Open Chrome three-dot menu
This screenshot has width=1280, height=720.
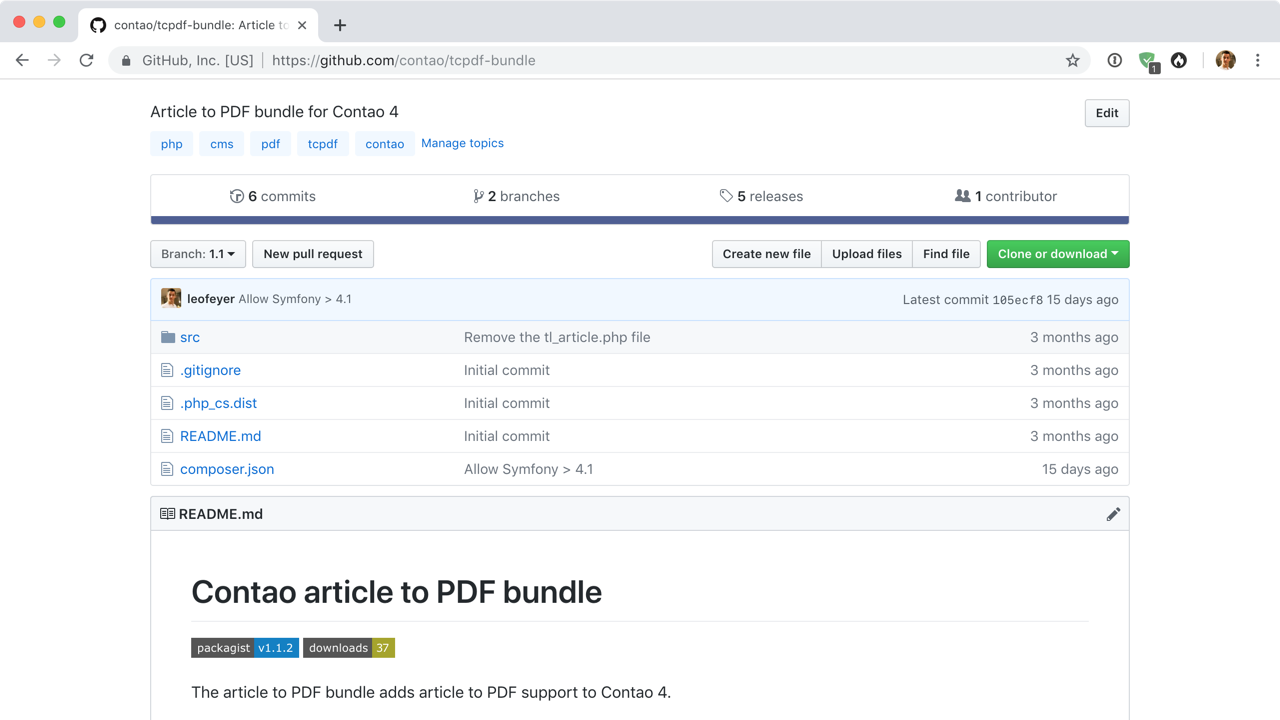tap(1258, 60)
